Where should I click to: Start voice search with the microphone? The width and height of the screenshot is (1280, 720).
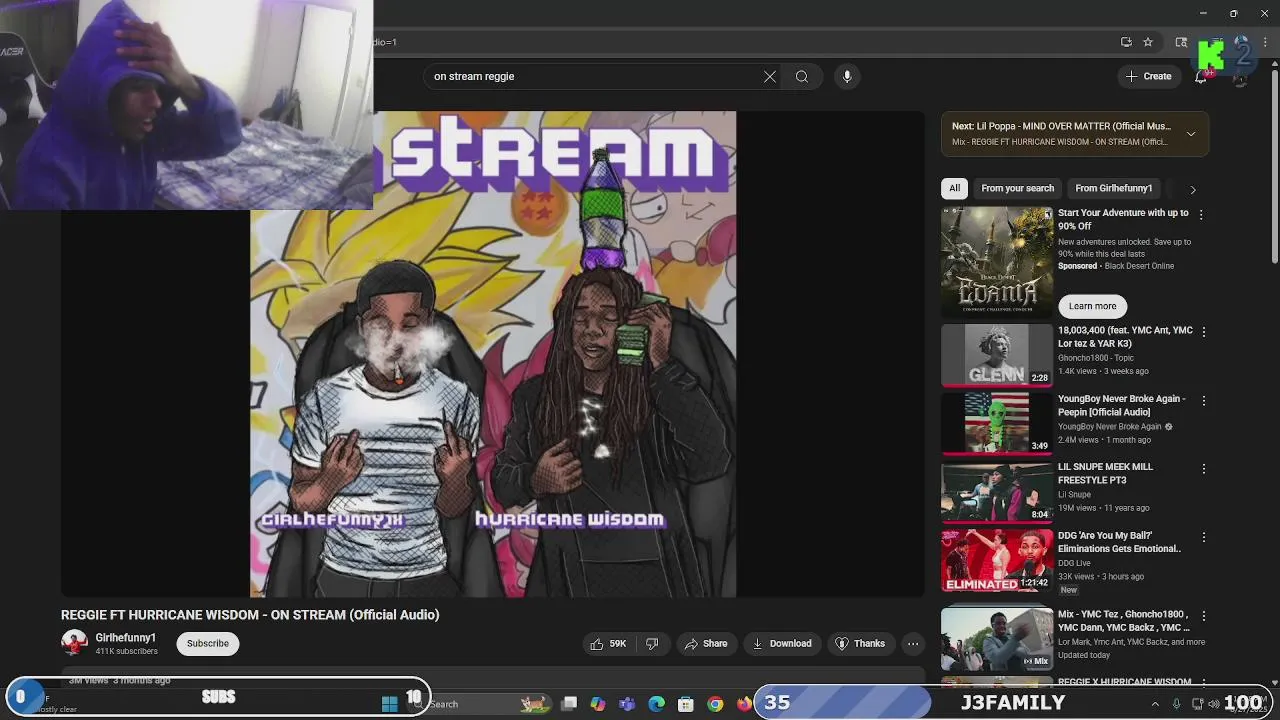847,76
